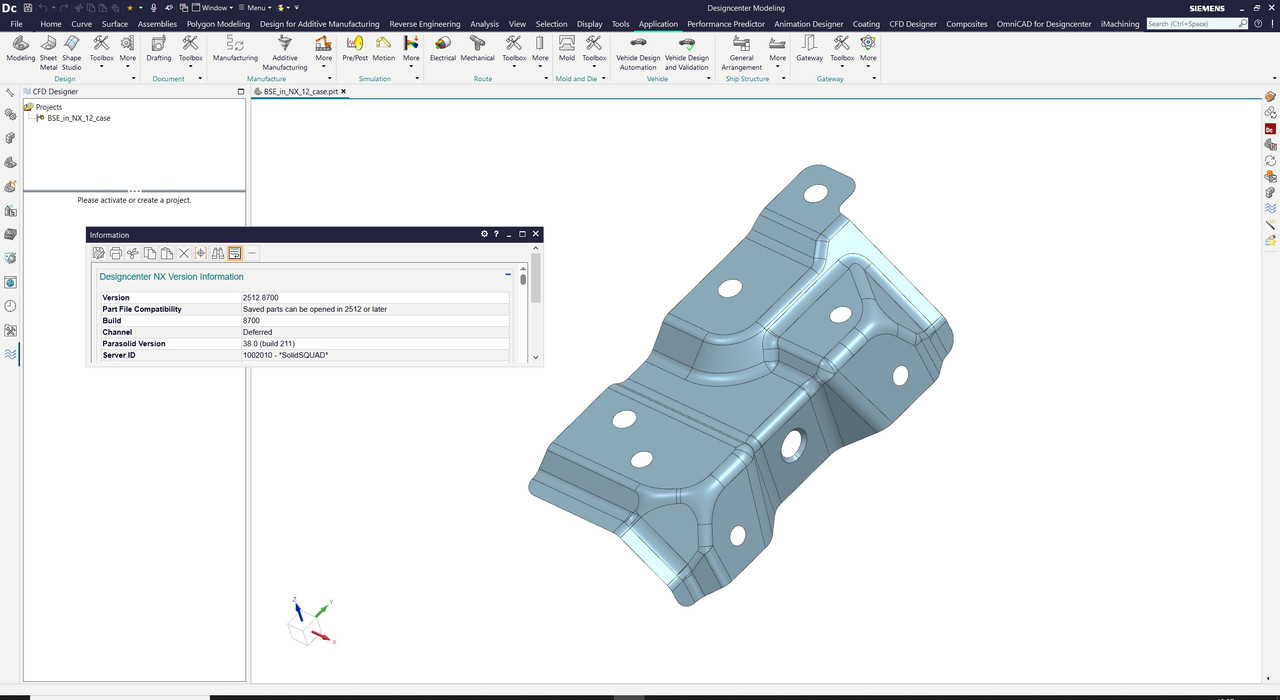The image size is (1280, 700).
Task: Open General Arrangement ship structure tool
Action: (x=742, y=52)
